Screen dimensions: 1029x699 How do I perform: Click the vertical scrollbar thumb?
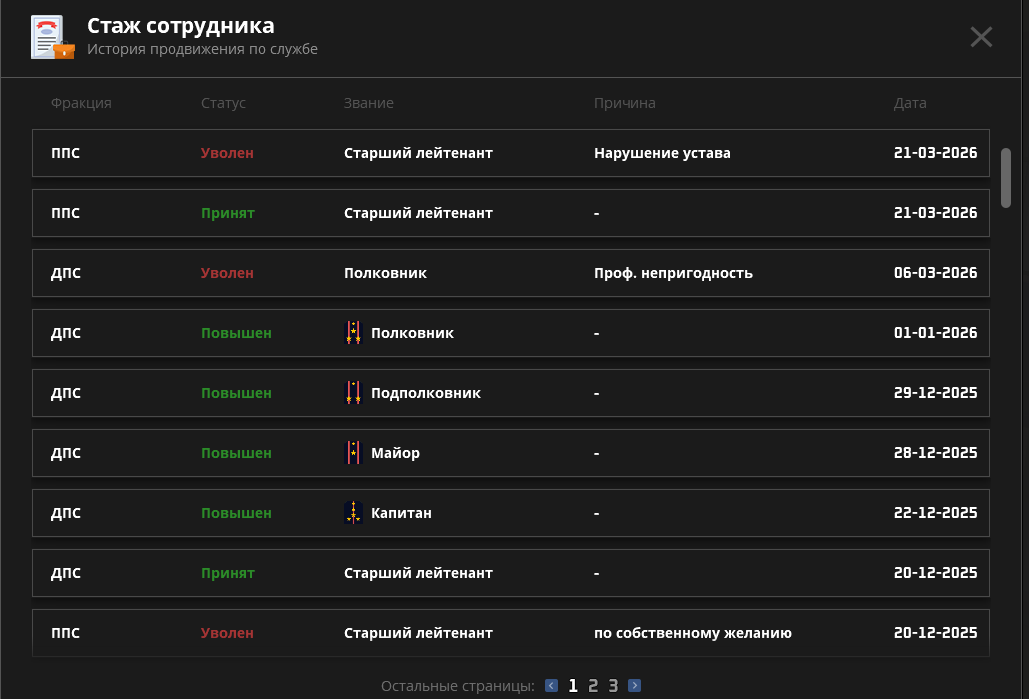pyautogui.click(x=1005, y=178)
